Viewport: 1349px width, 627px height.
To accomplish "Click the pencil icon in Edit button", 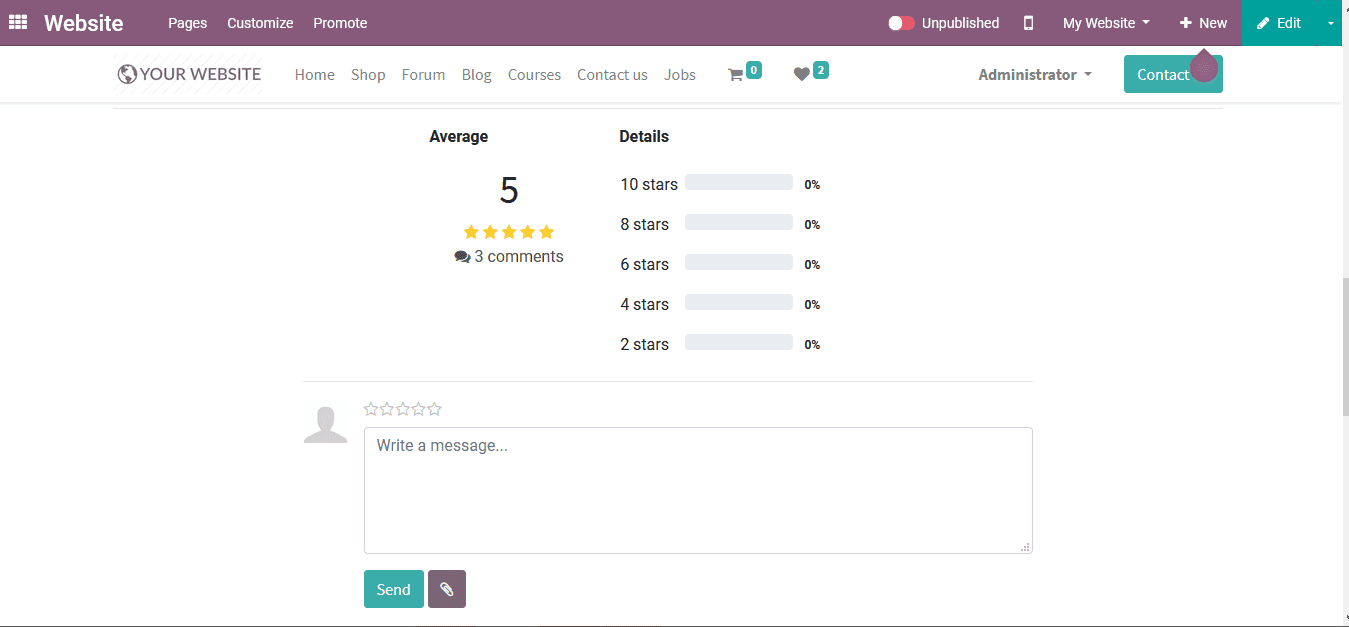I will point(1263,23).
